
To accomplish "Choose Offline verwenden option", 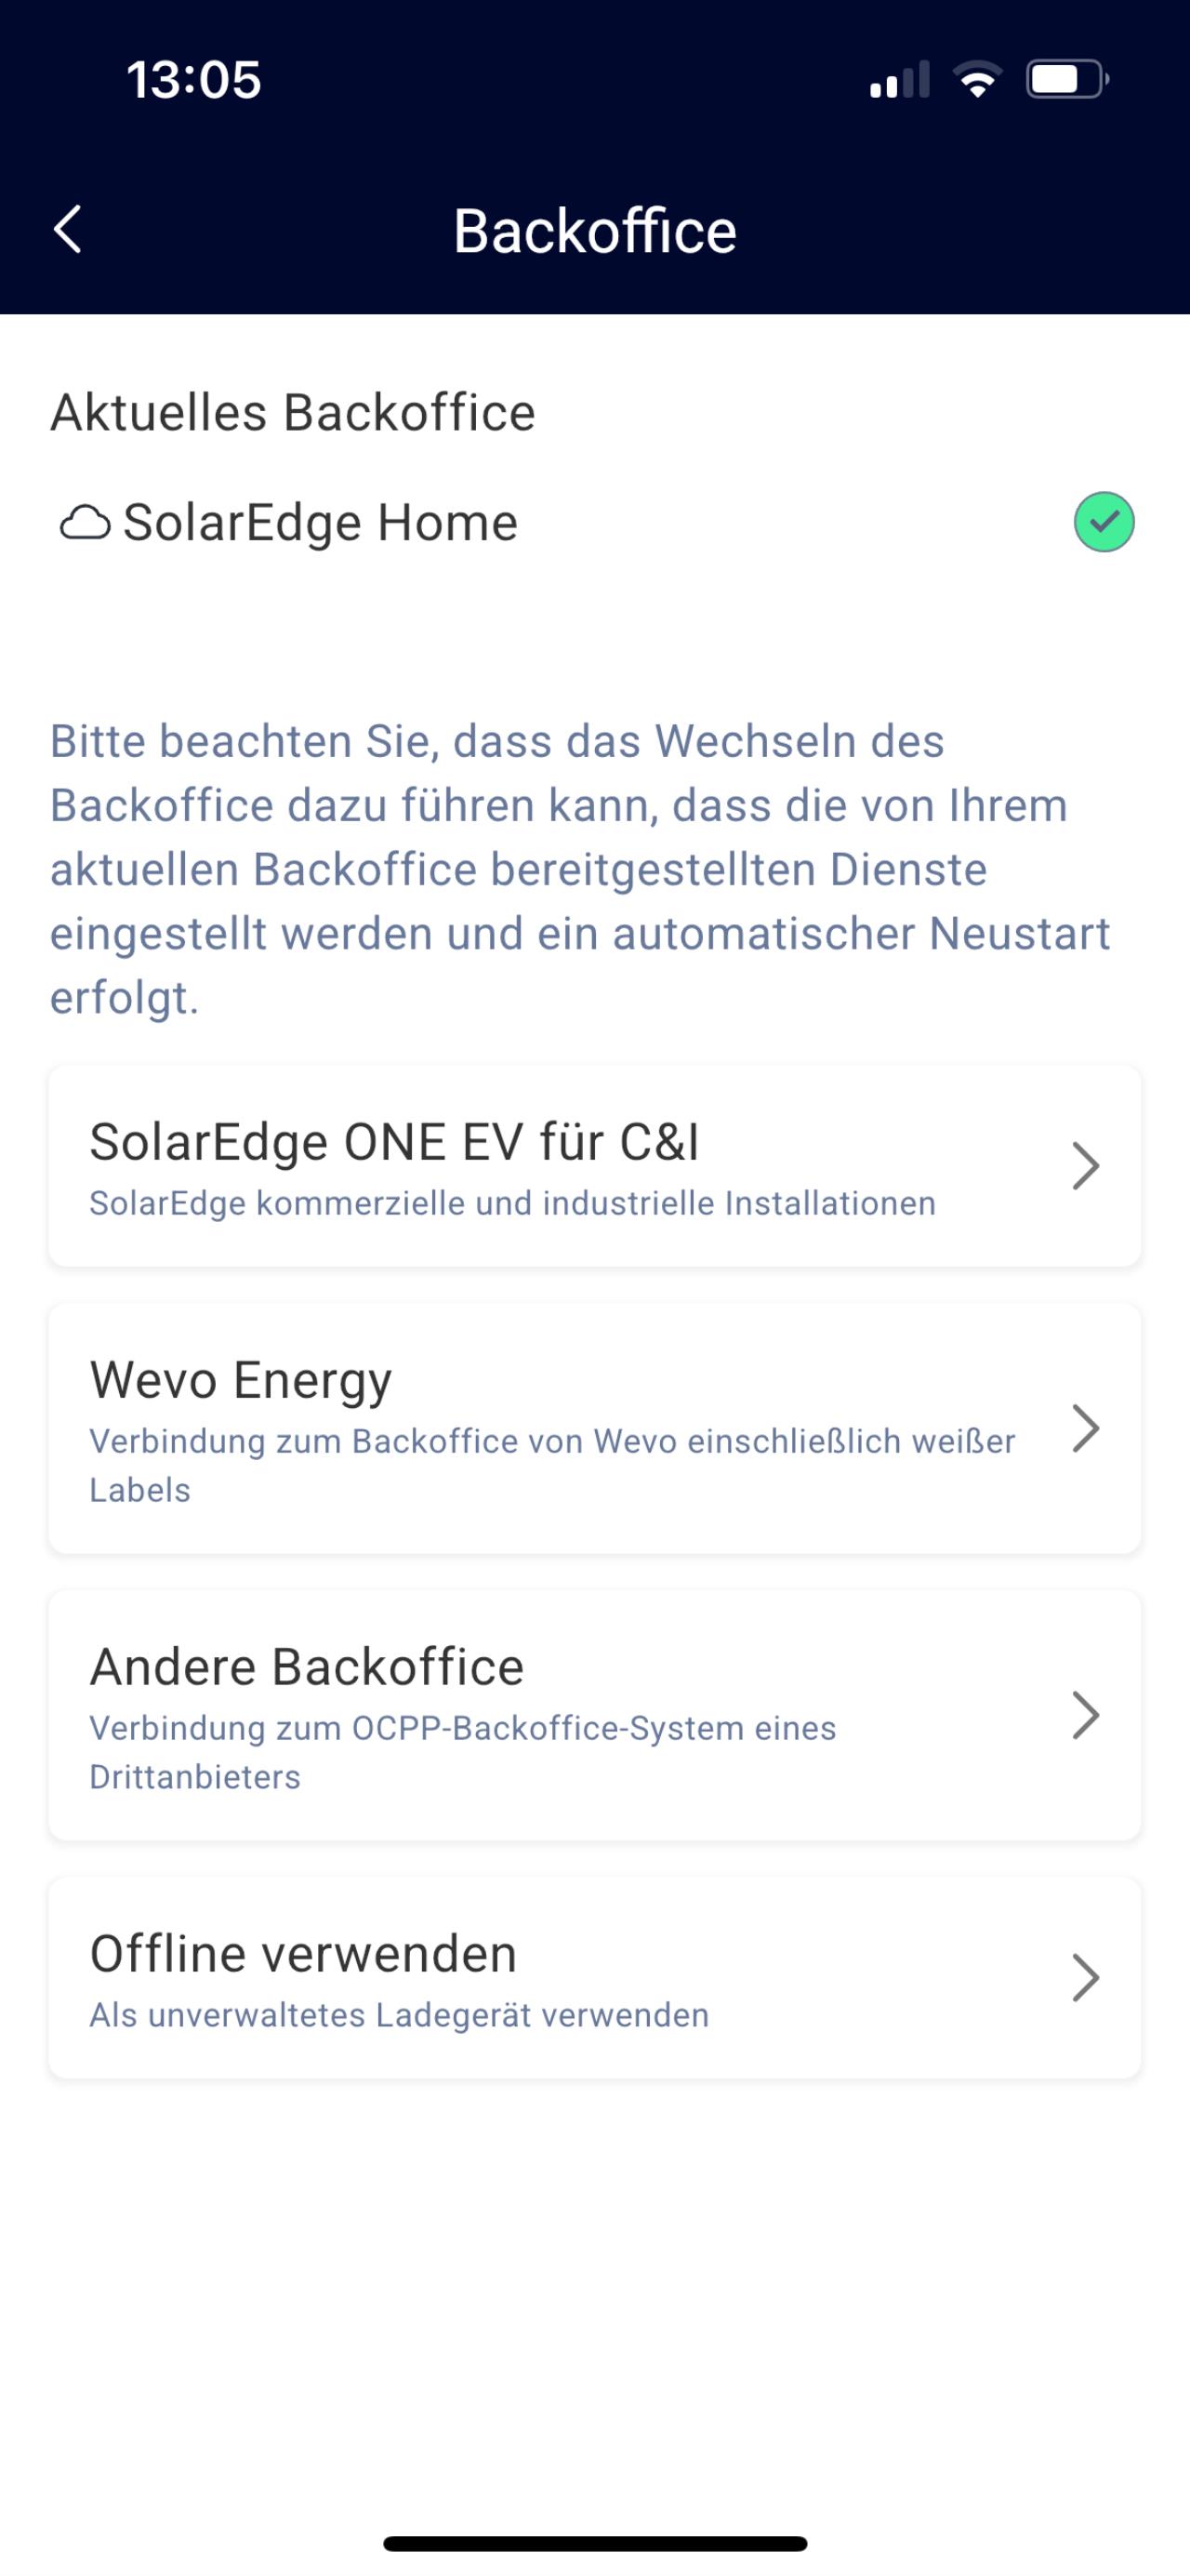I will click(303, 1954).
